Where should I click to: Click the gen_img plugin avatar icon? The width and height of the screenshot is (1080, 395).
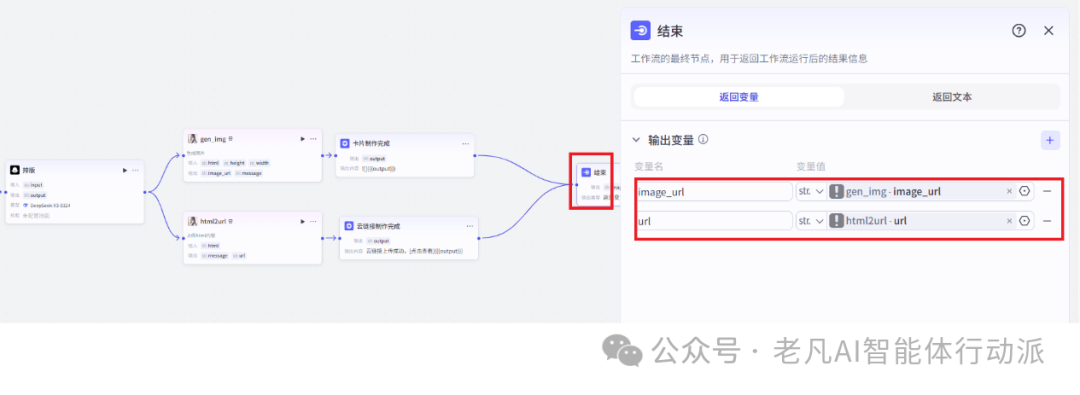193,139
